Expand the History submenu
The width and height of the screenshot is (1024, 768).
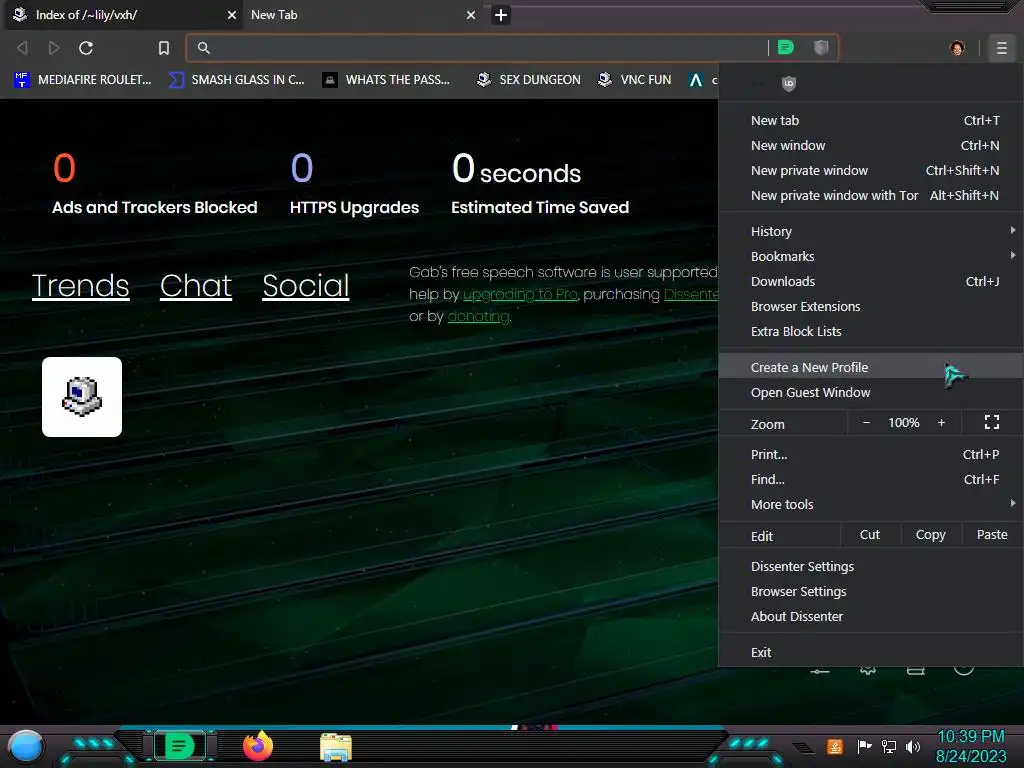pyautogui.click(x=871, y=231)
